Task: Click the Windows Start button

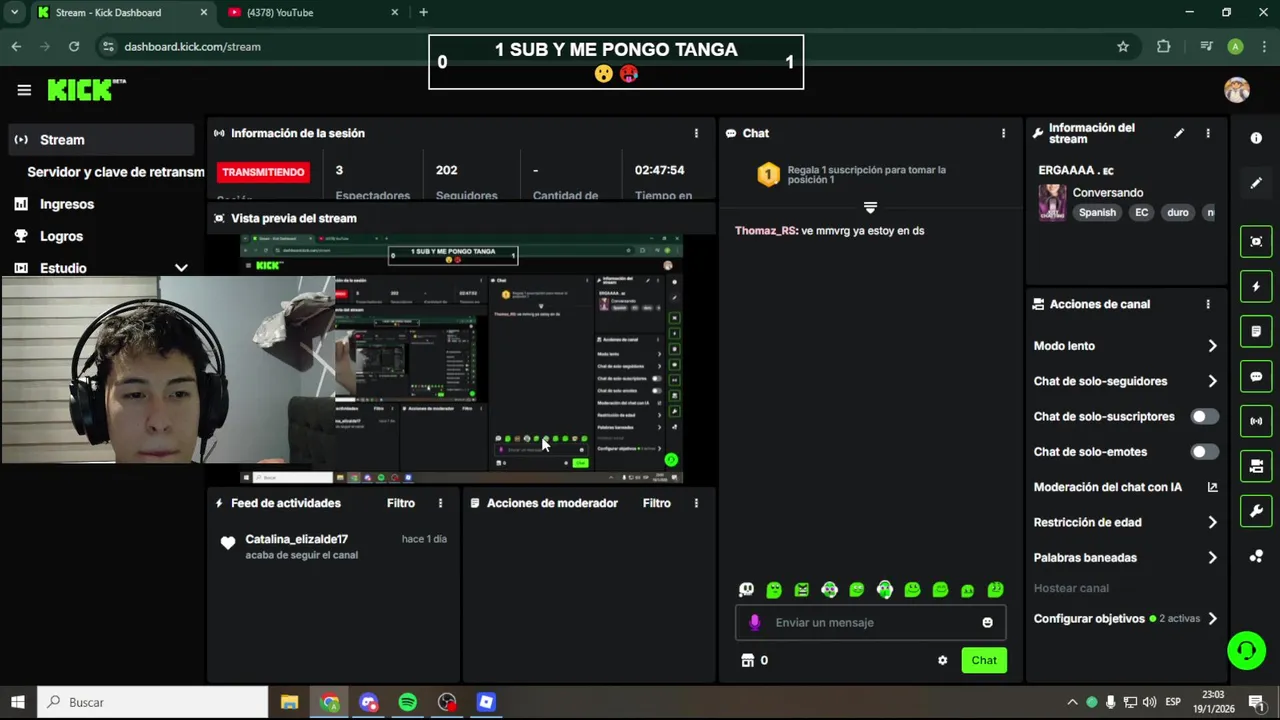Action: click(17, 702)
